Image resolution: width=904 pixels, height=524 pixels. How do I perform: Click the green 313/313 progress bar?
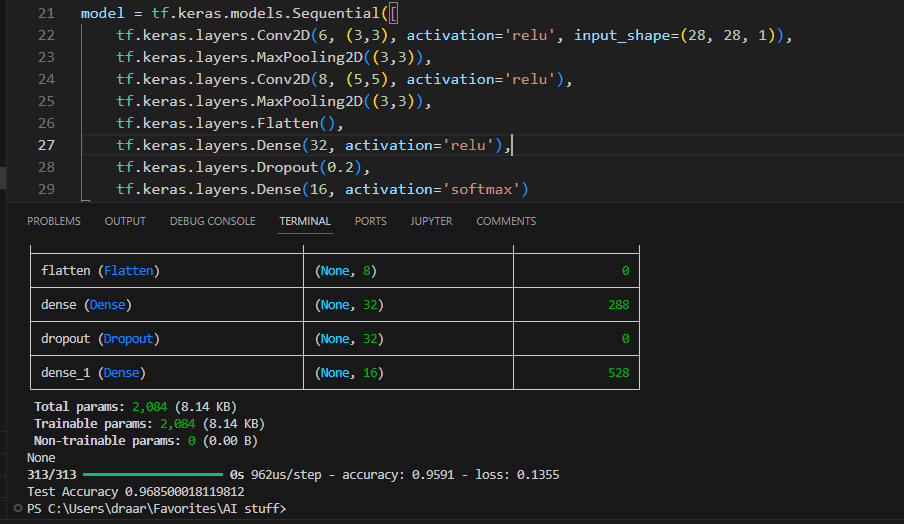(152, 475)
